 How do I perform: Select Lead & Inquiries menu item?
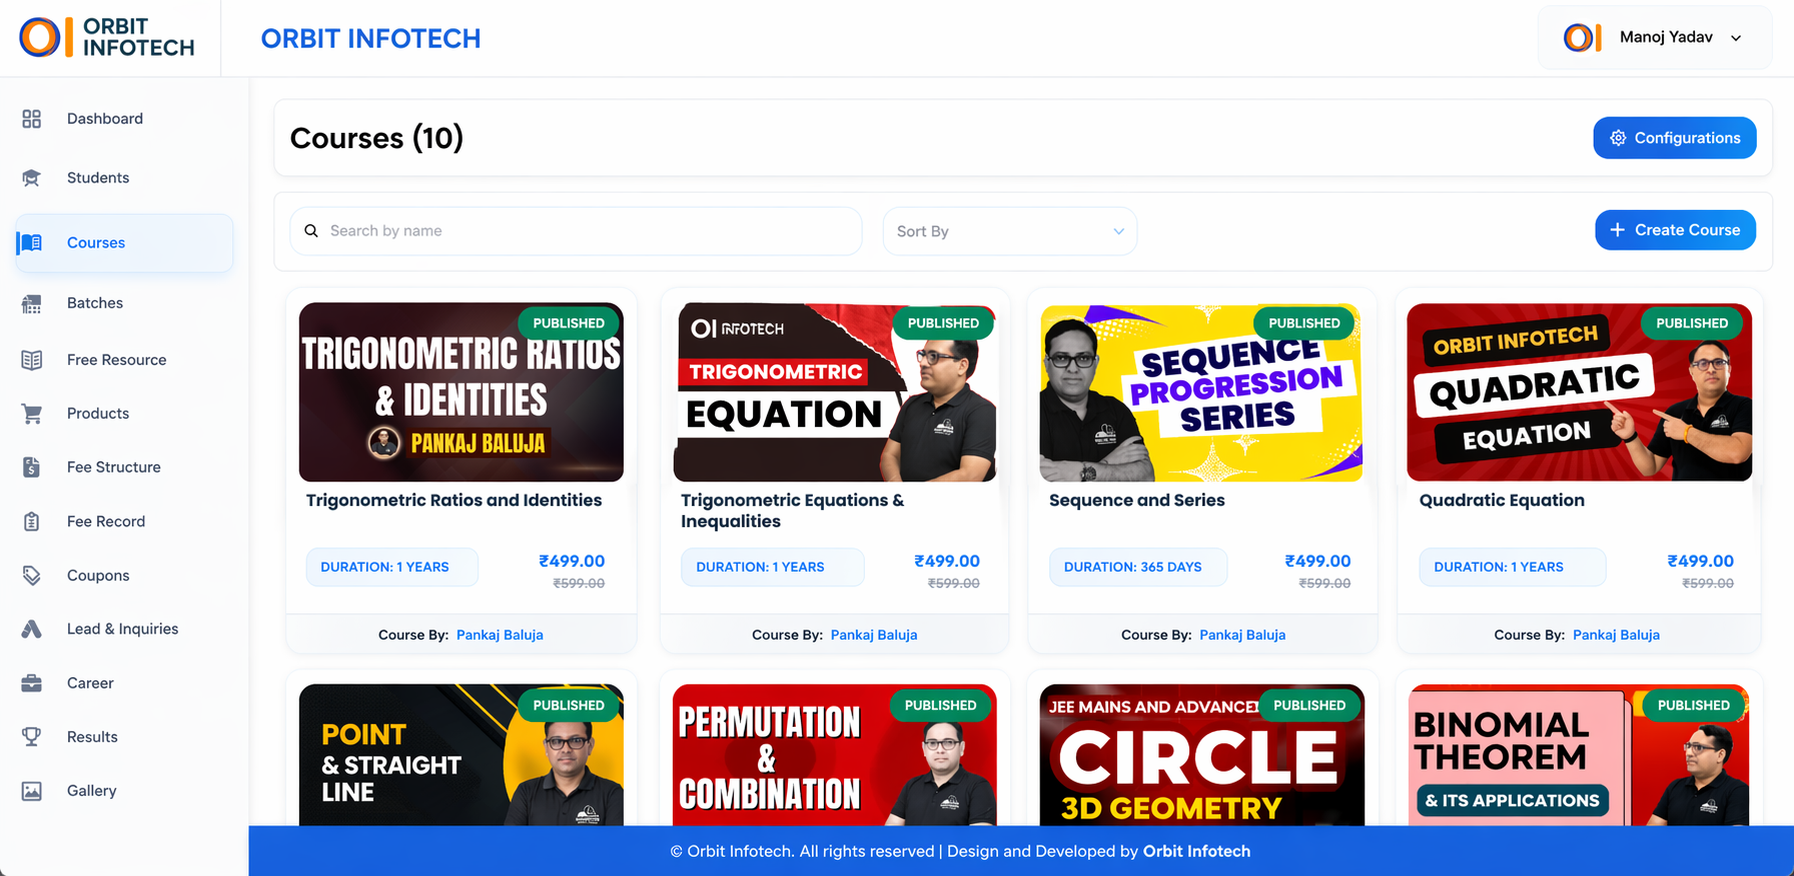[122, 629]
